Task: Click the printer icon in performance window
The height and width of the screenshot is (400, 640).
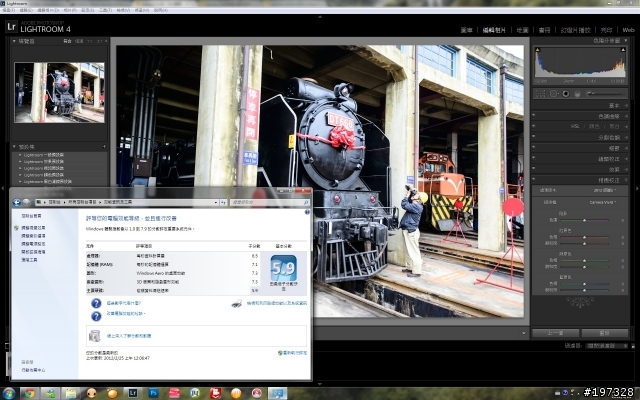Action: coord(236,303)
